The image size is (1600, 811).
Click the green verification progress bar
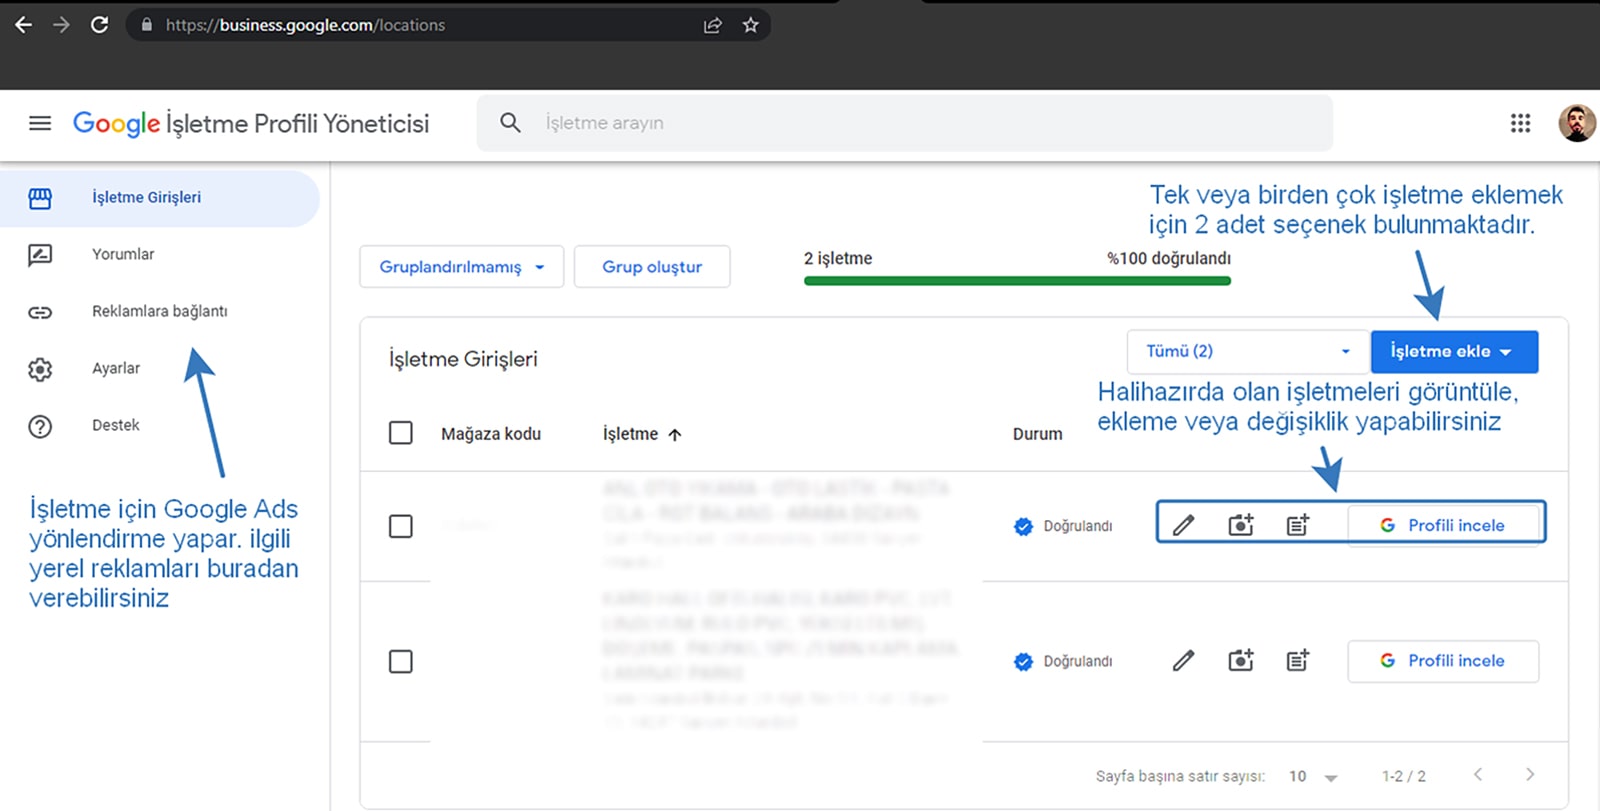[x=1017, y=281]
